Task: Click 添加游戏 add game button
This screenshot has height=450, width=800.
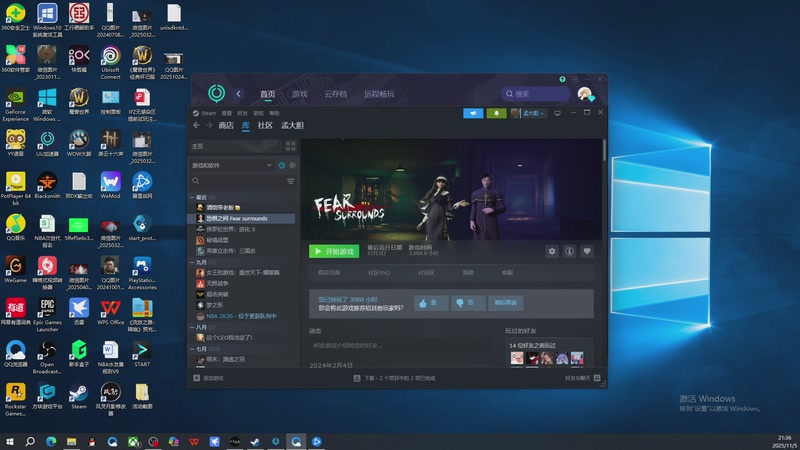Action: pyautogui.click(x=208, y=378)
